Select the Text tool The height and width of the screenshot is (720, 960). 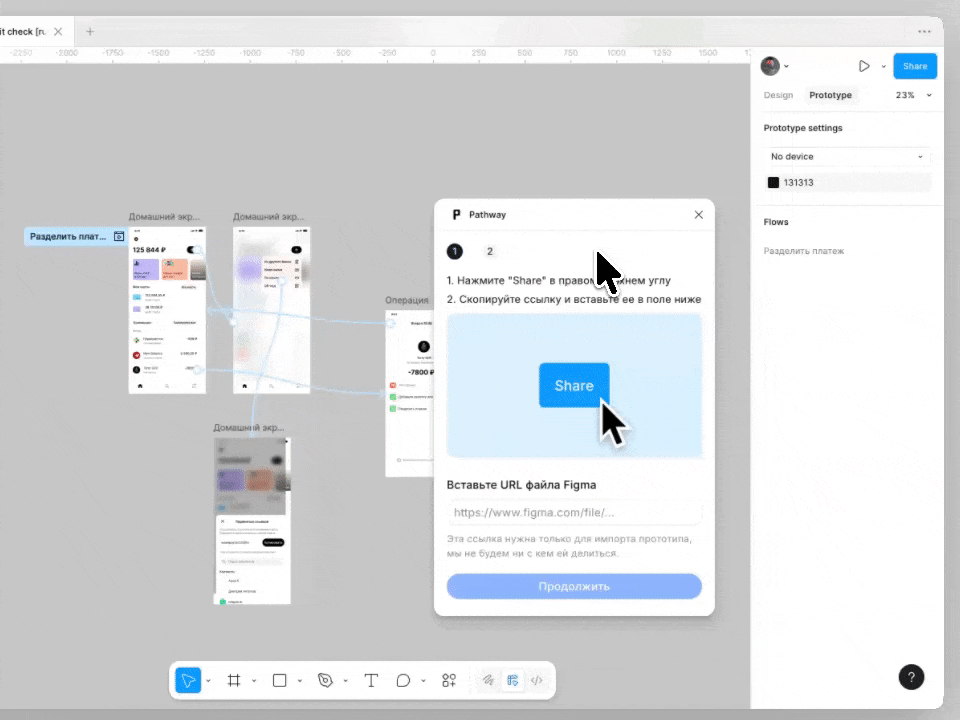[371, 681]
